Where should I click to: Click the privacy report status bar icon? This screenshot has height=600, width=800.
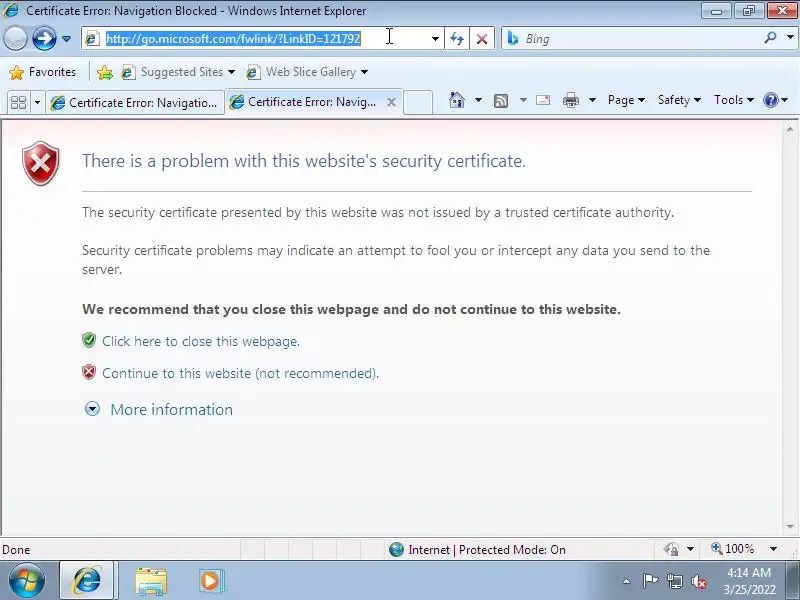(x=671, y=549)
